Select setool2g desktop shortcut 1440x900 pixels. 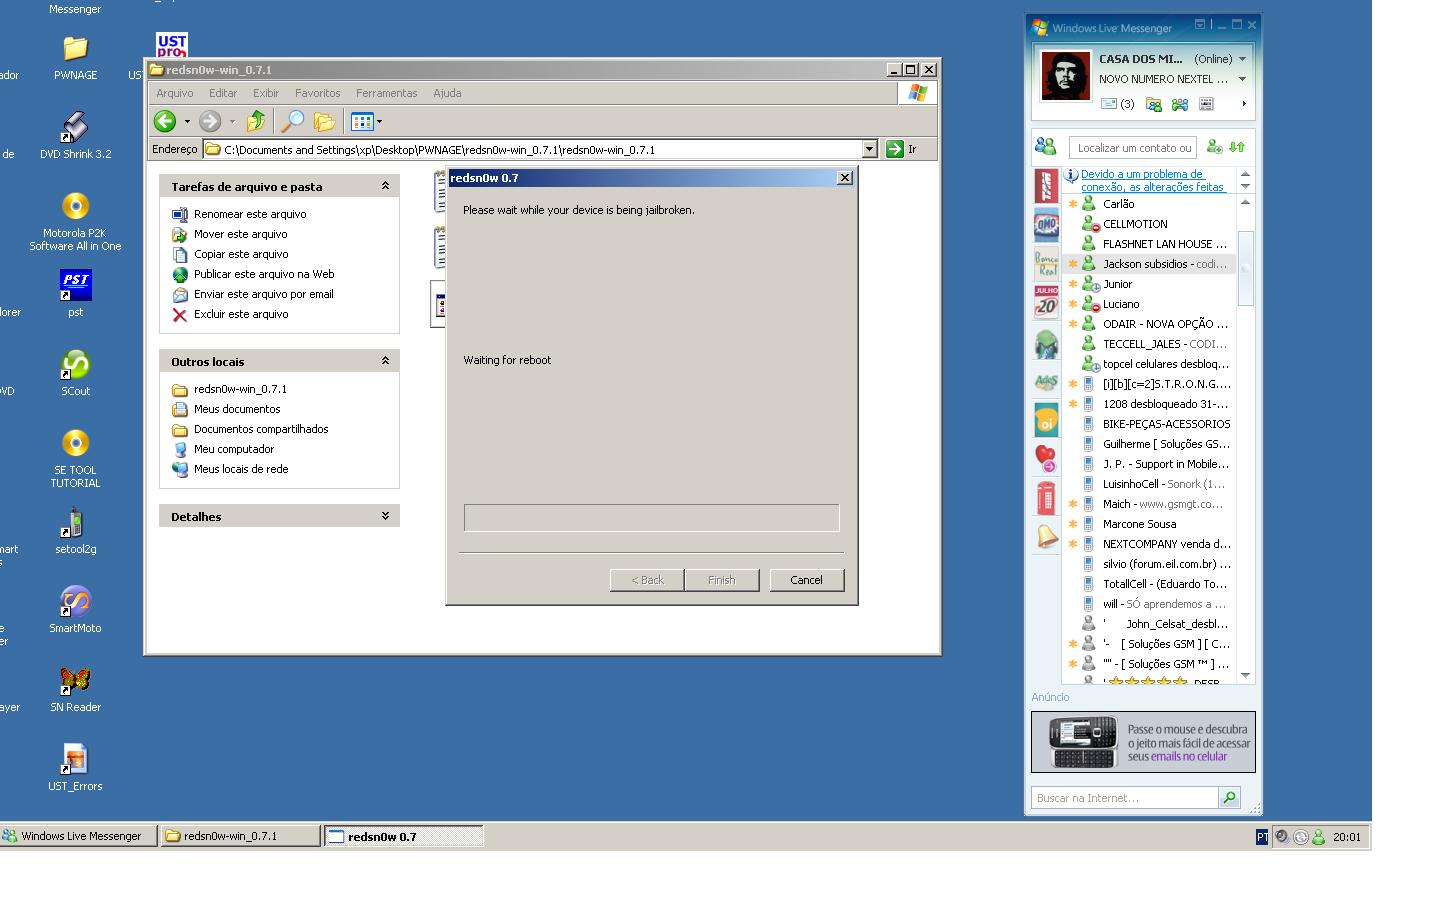(75, 530)
